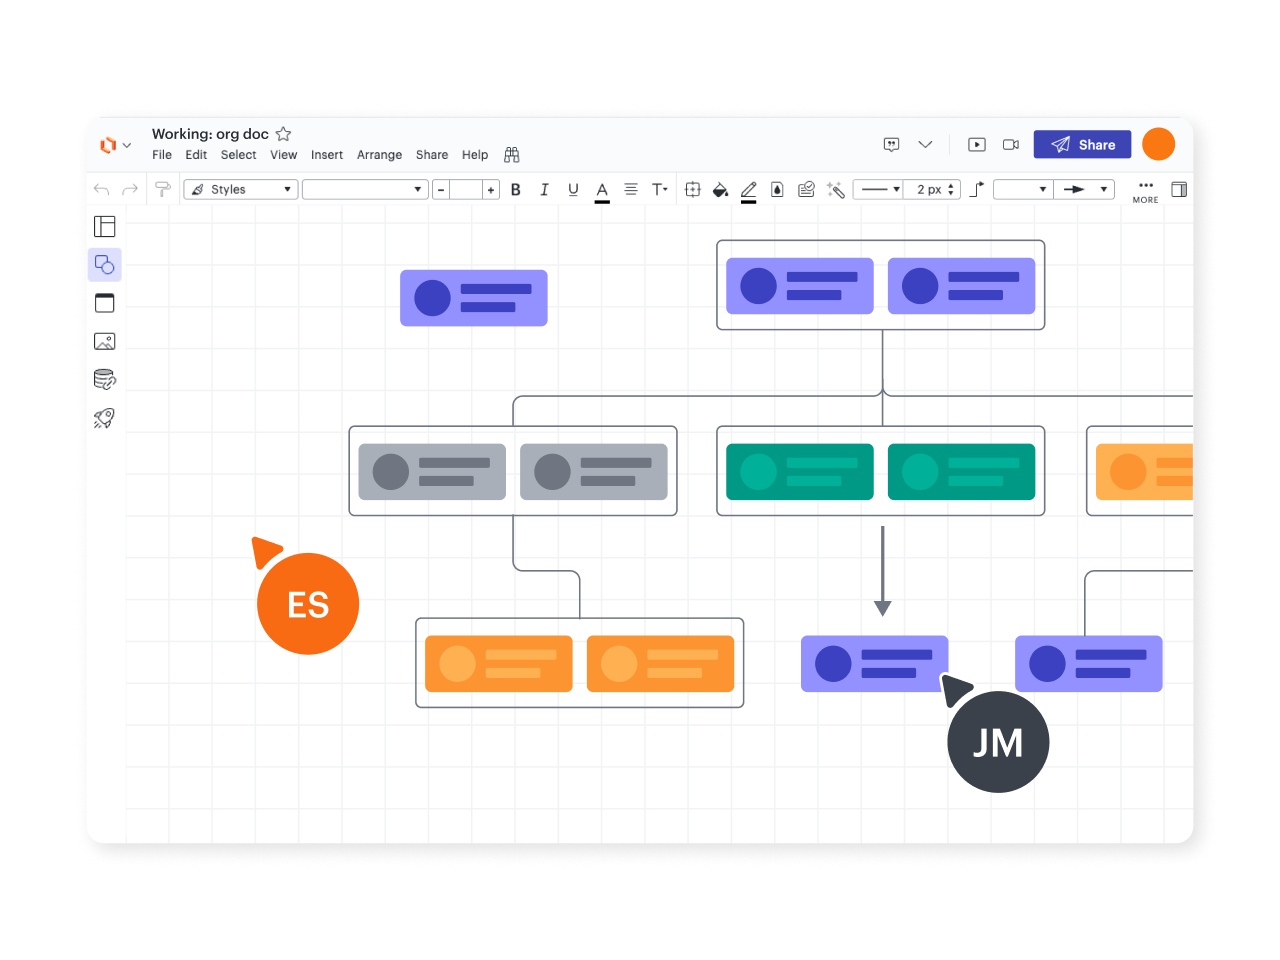The height and width of the screenshot is (960, 1280).
Task: Click the image library sidebar icon
Action: (104, 342)
